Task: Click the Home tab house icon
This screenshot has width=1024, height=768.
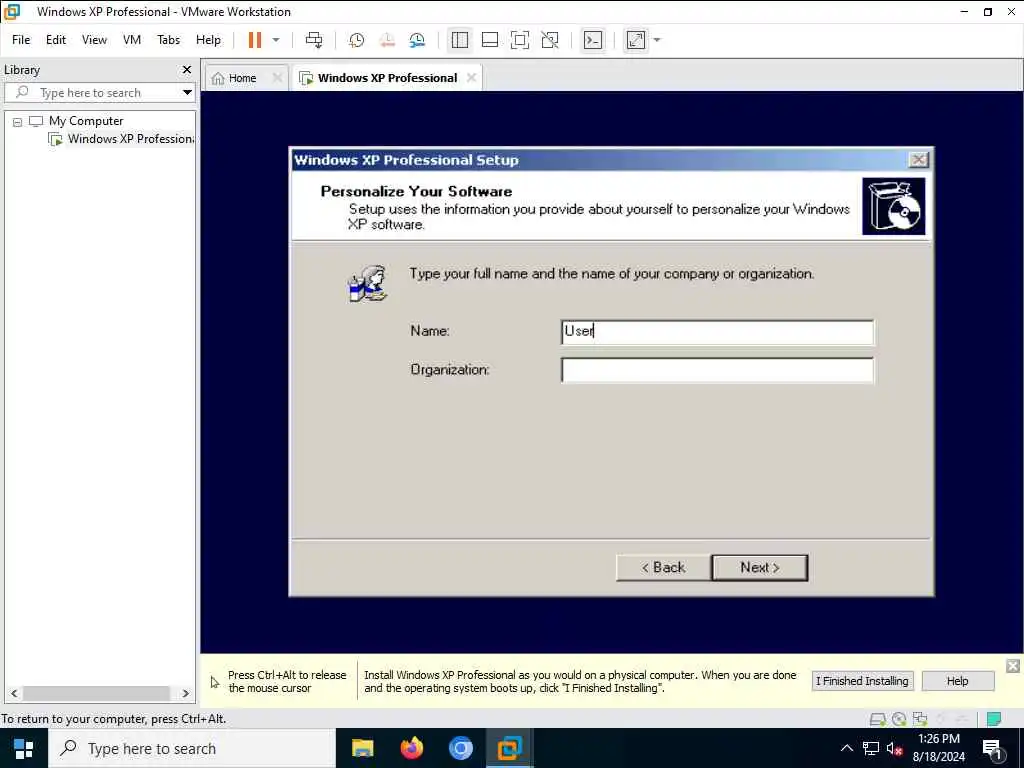Action: [218, 78]
